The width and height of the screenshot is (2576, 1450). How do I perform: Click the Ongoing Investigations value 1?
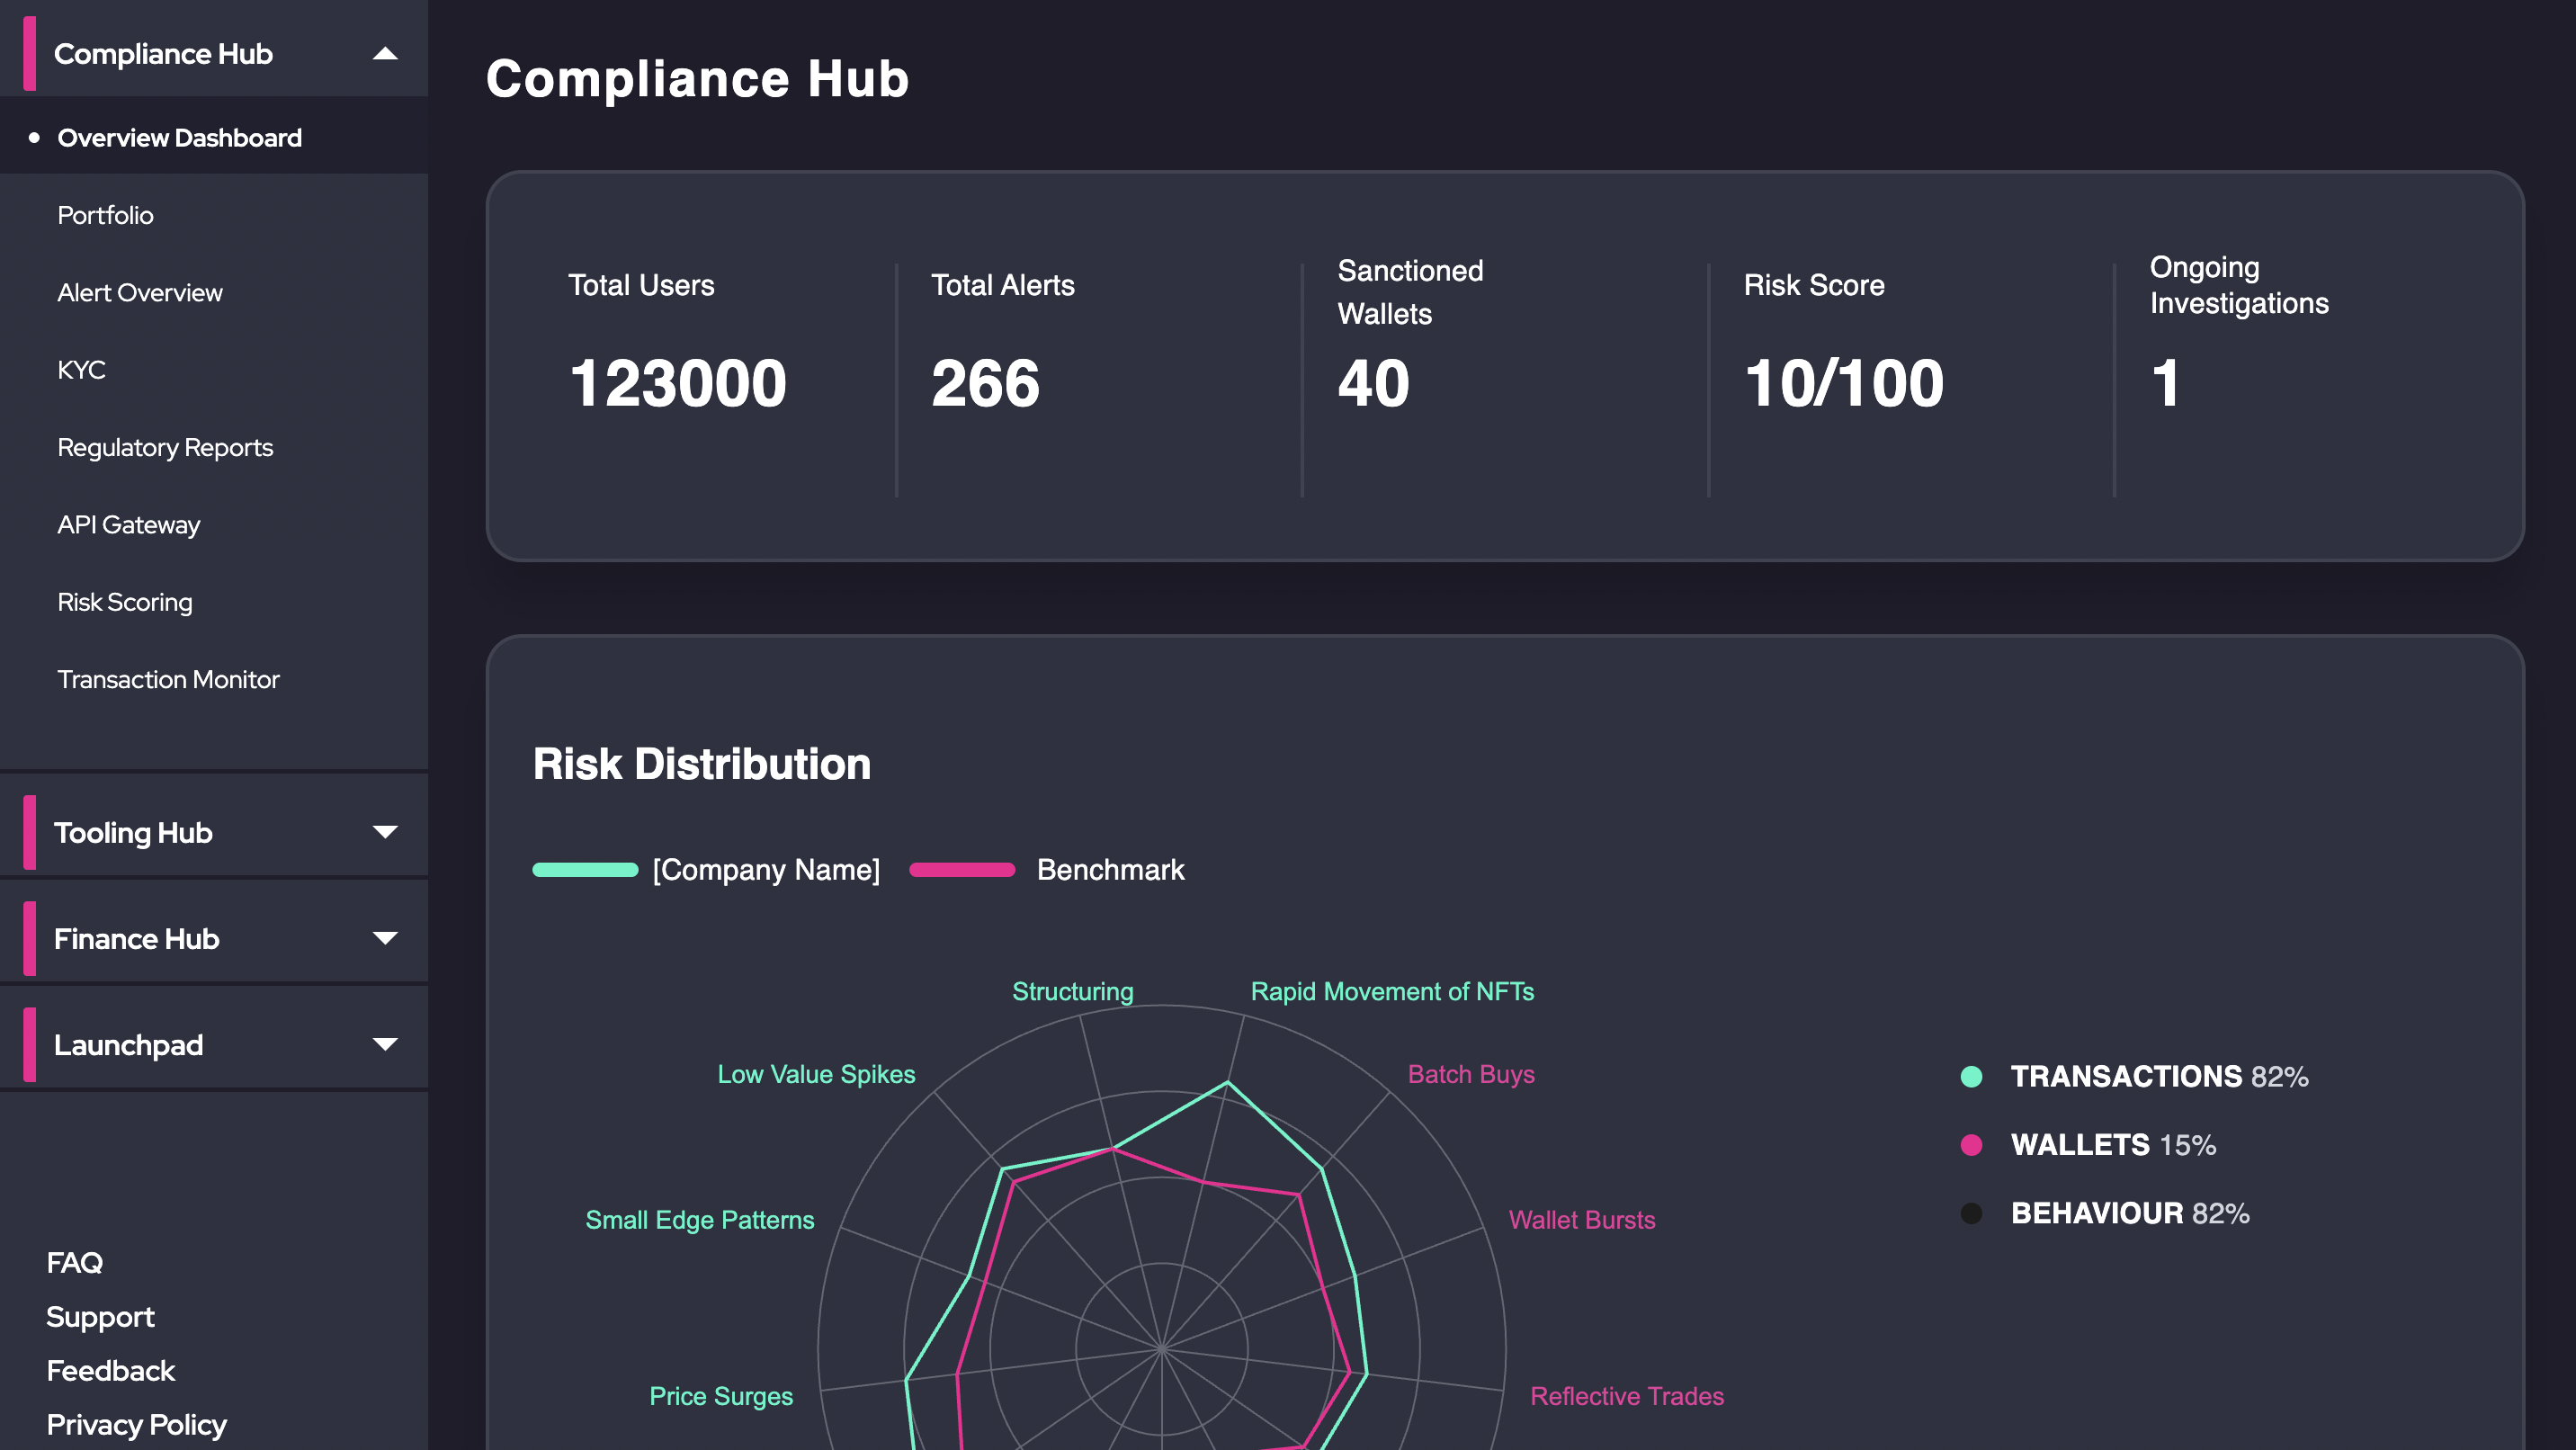(x=2166, y=383)
